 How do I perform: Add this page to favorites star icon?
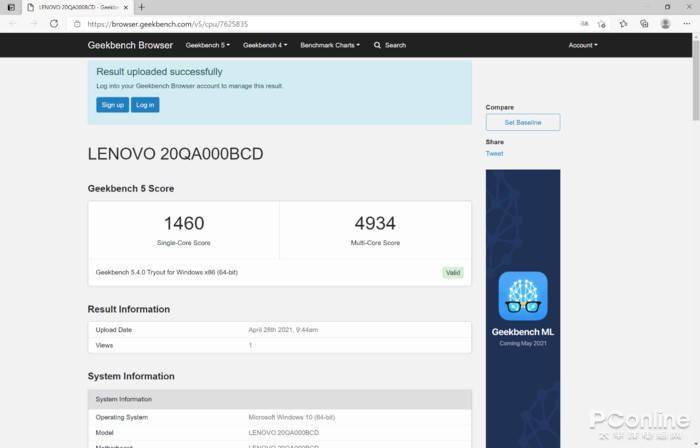601,24
